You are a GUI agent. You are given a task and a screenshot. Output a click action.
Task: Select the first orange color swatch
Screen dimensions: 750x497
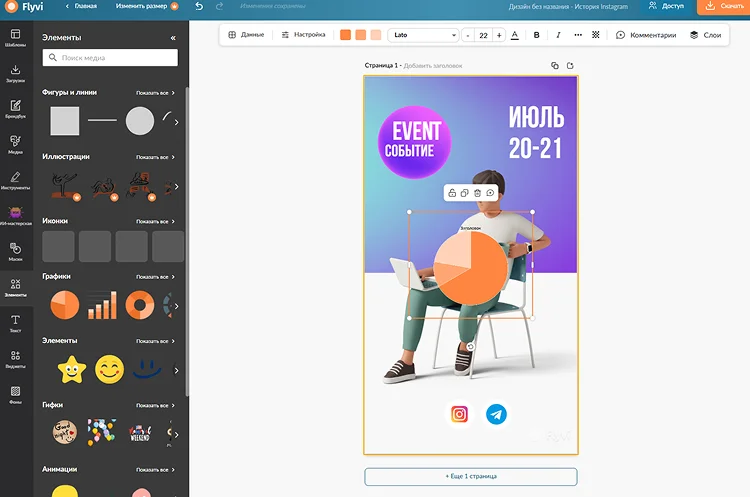tap(345, 35)
